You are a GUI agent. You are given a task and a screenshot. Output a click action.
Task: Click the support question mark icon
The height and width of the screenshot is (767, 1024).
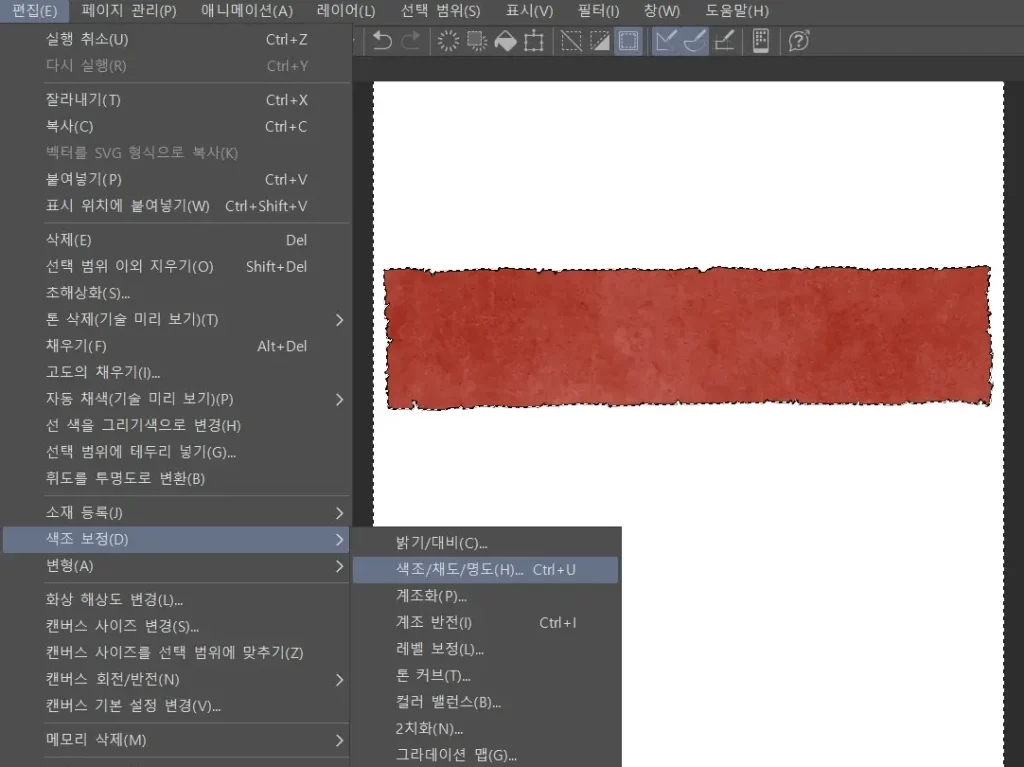pyautogui.click(x=798, y=41)
